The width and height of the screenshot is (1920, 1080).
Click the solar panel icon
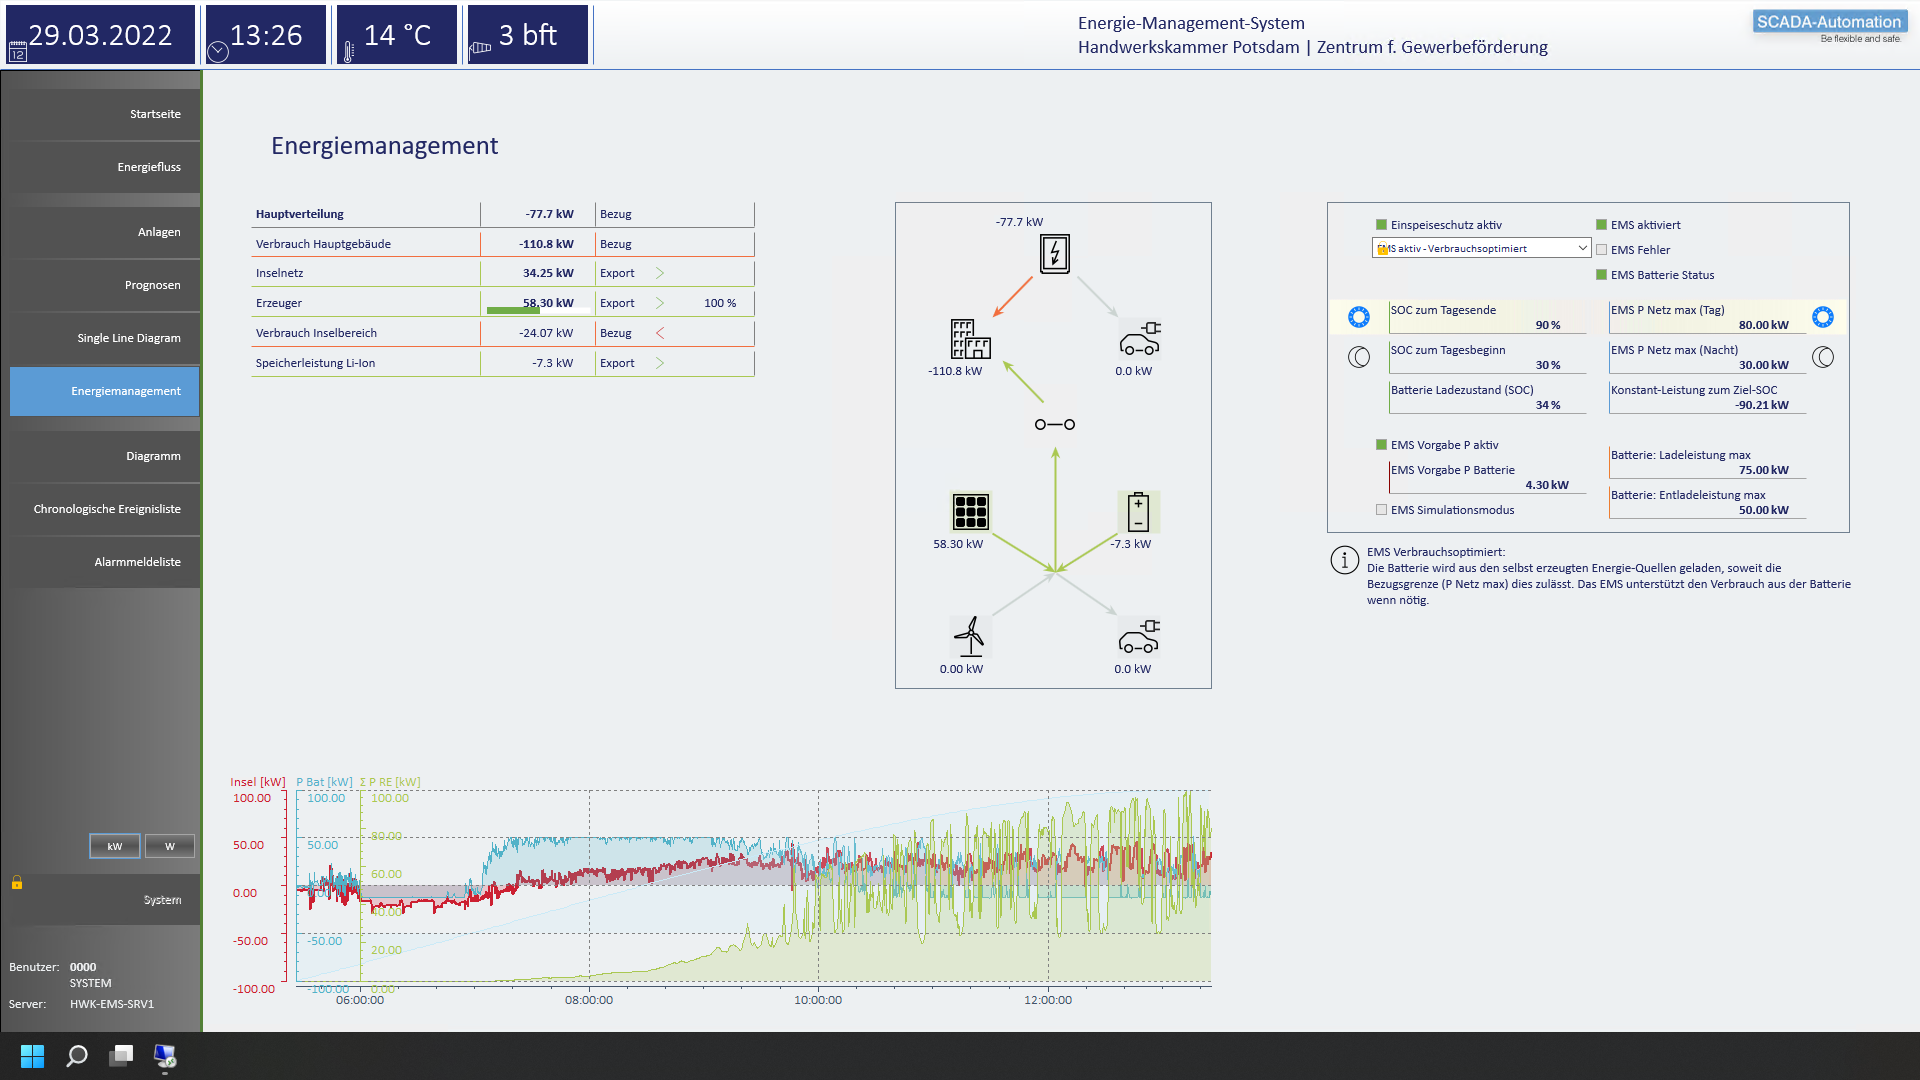tap(970, 511)
